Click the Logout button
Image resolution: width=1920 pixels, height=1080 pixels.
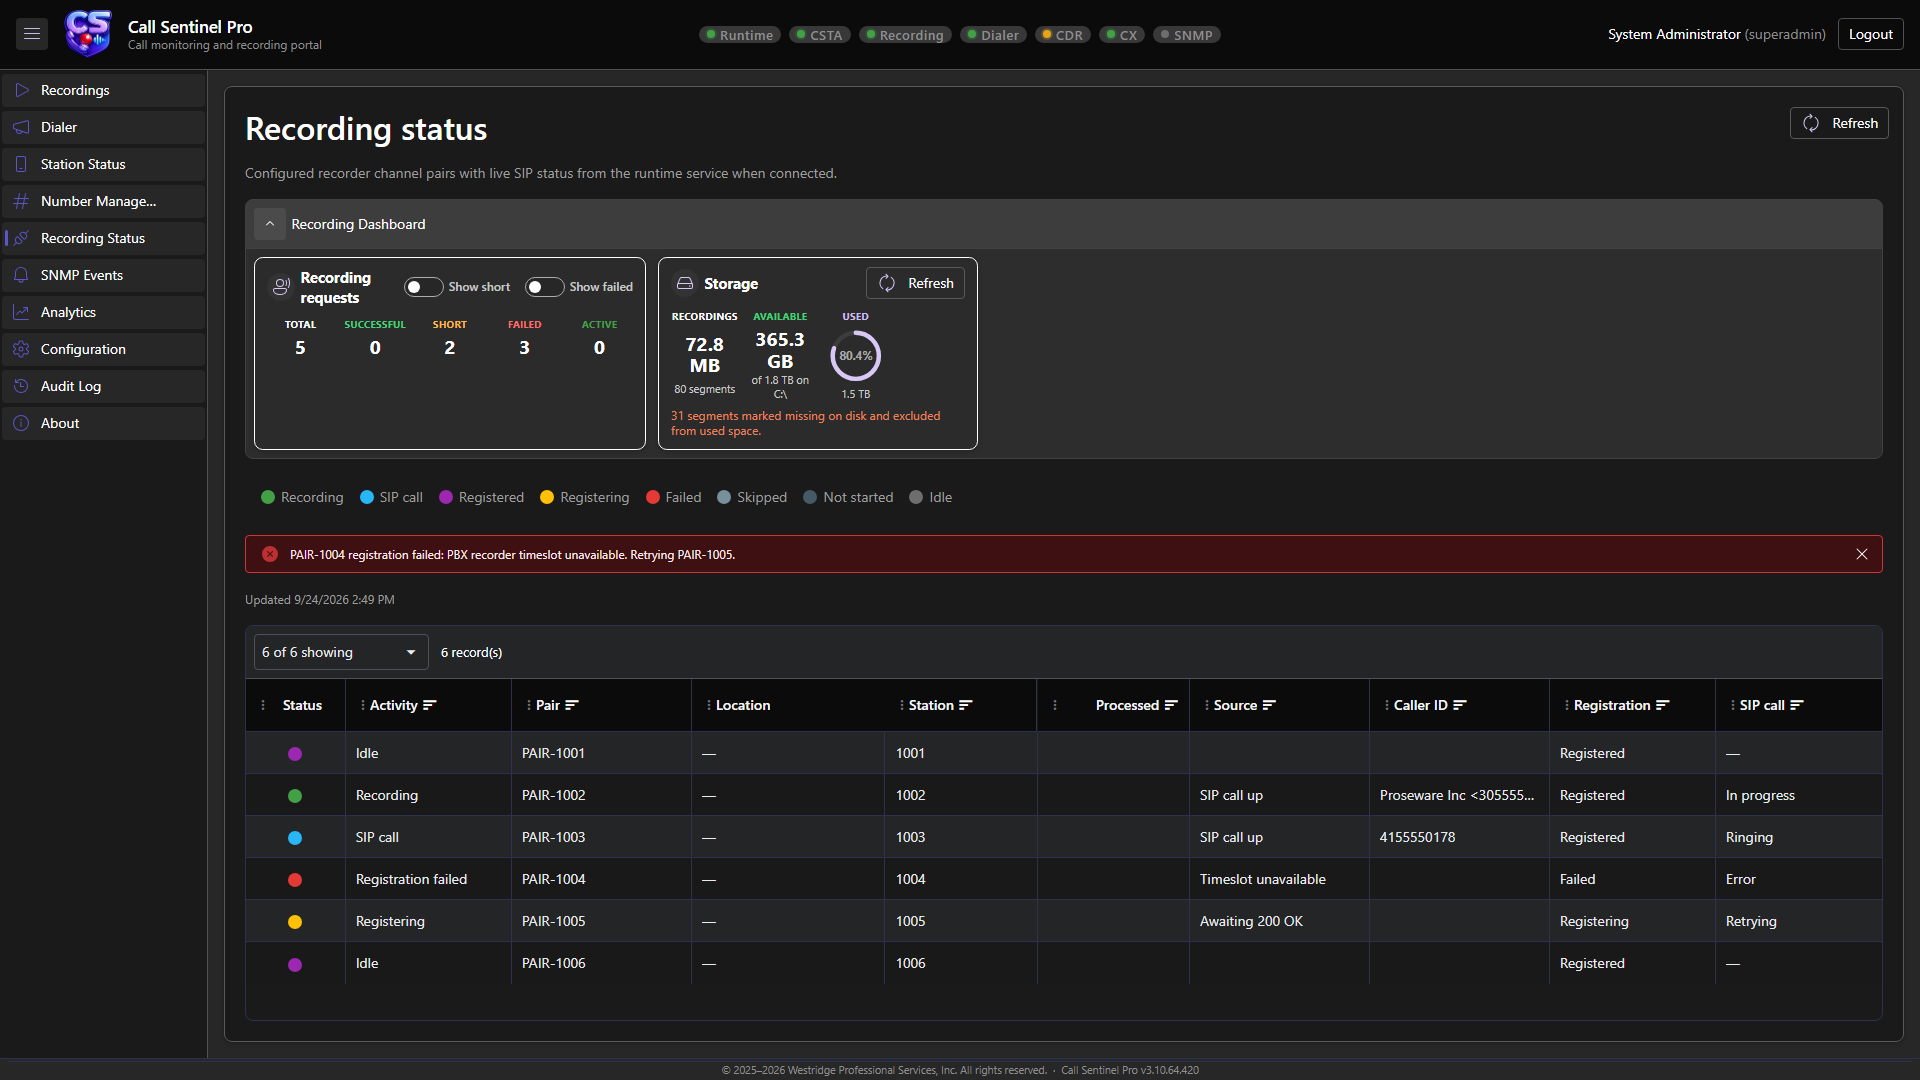tap(1870, 34)
